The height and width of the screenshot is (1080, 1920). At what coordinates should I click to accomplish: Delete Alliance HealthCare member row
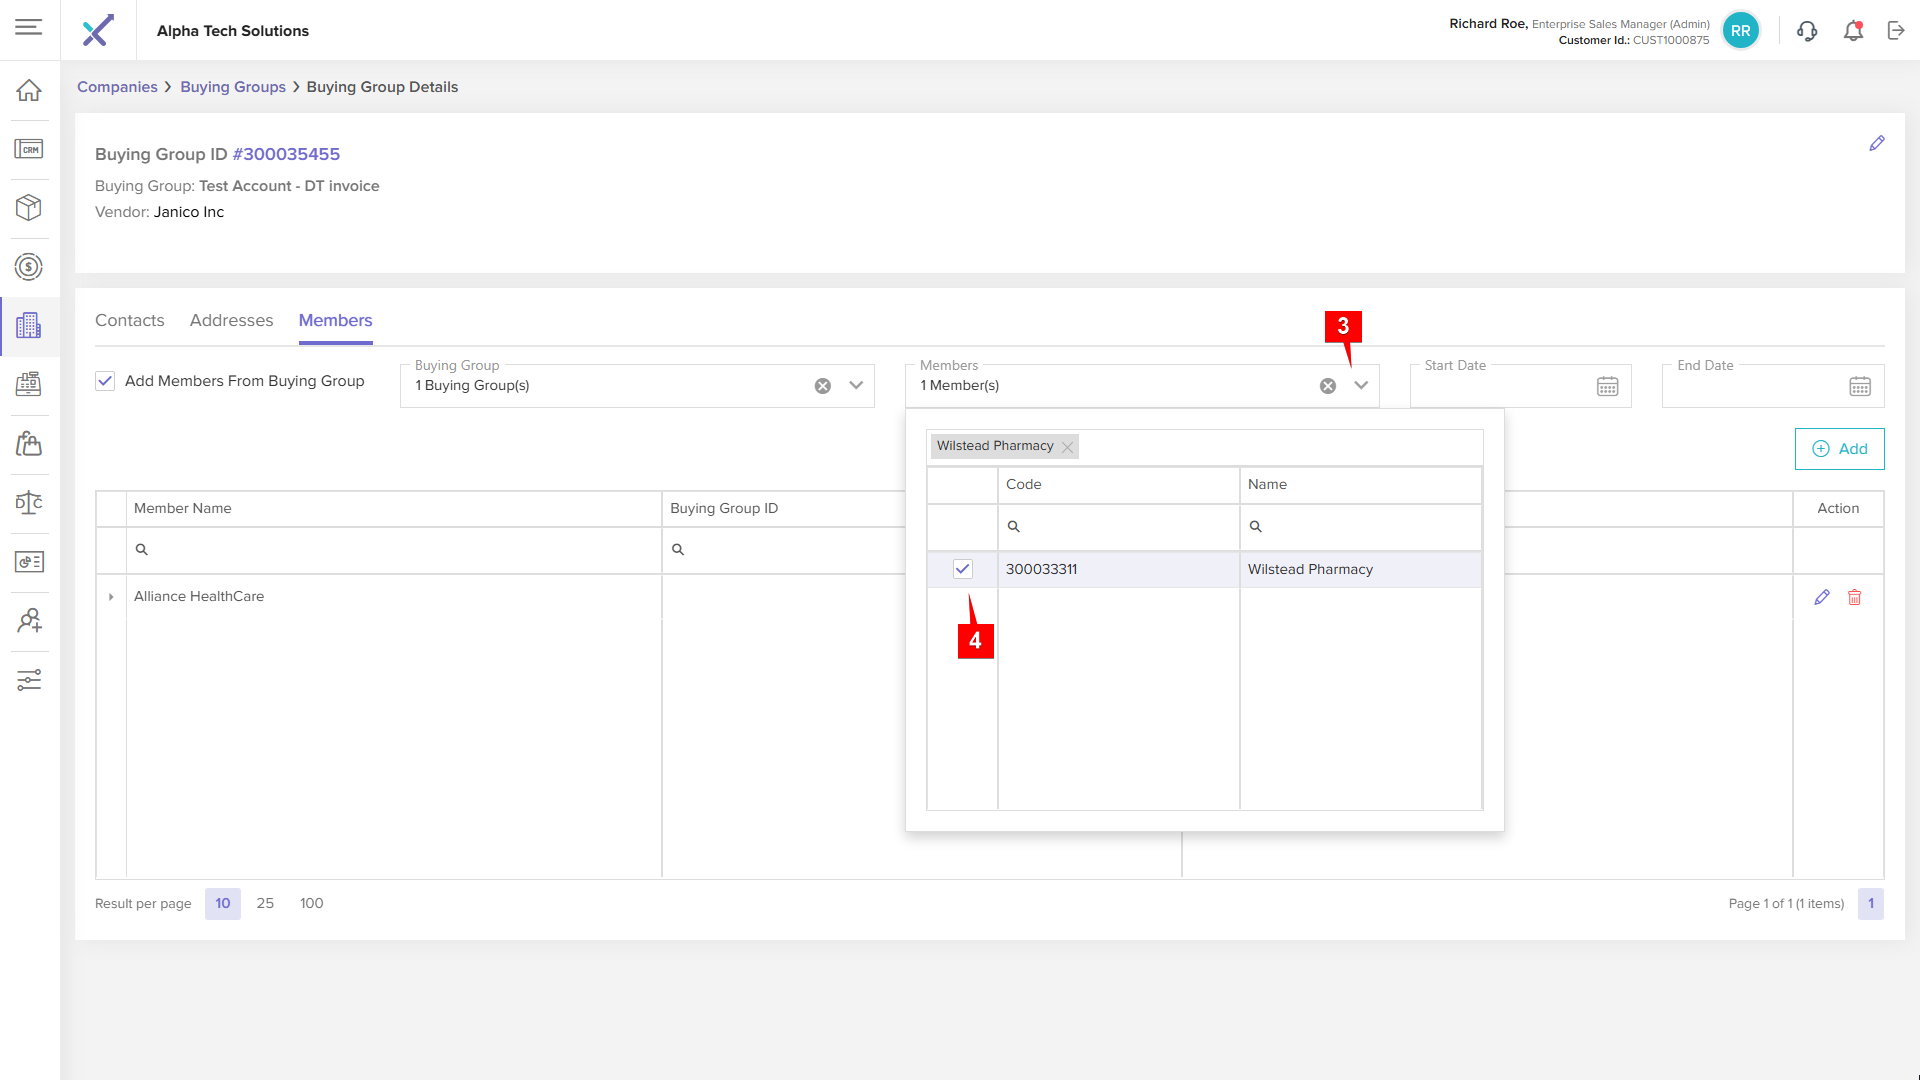(x=1854, y=597)
